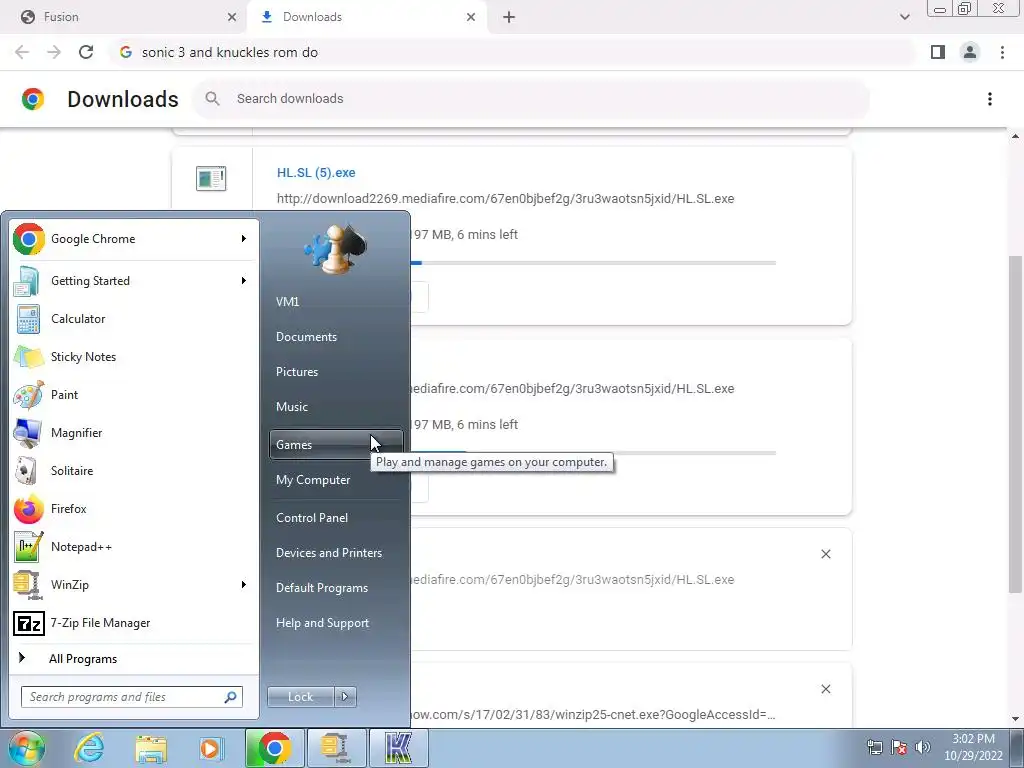Open Chrome profile avatar icon

970,52
